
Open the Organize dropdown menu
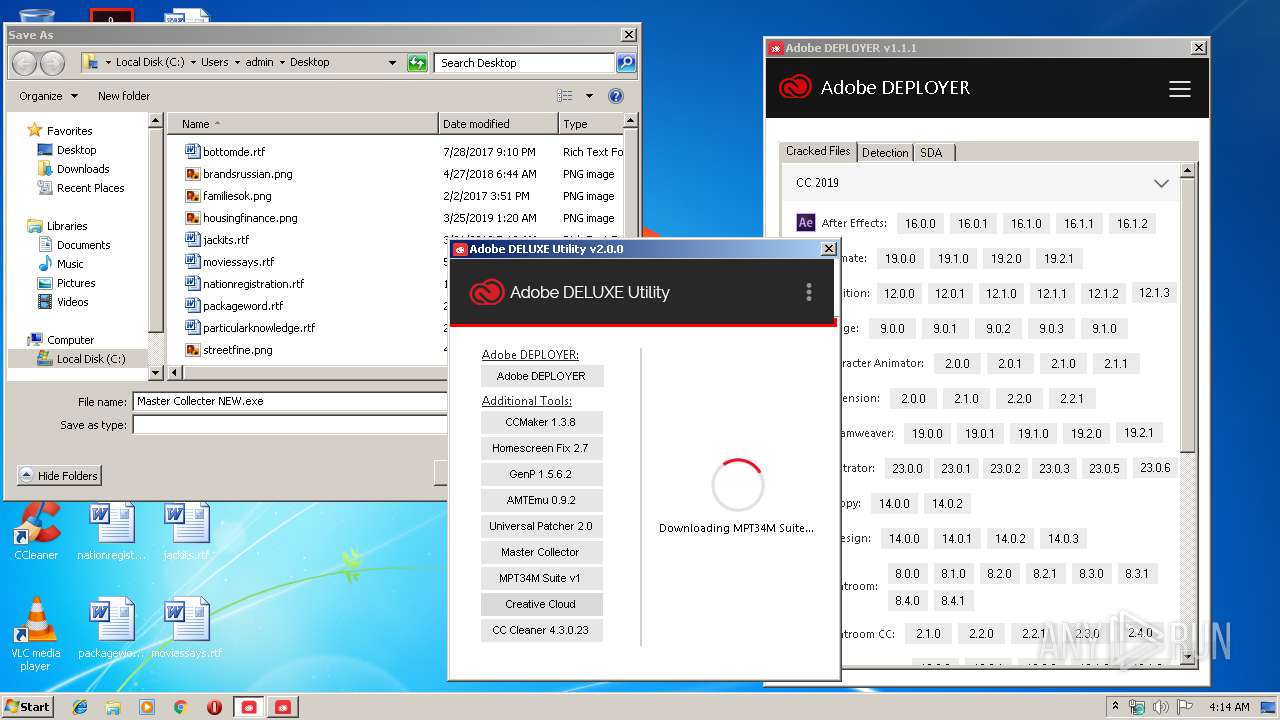48,96
